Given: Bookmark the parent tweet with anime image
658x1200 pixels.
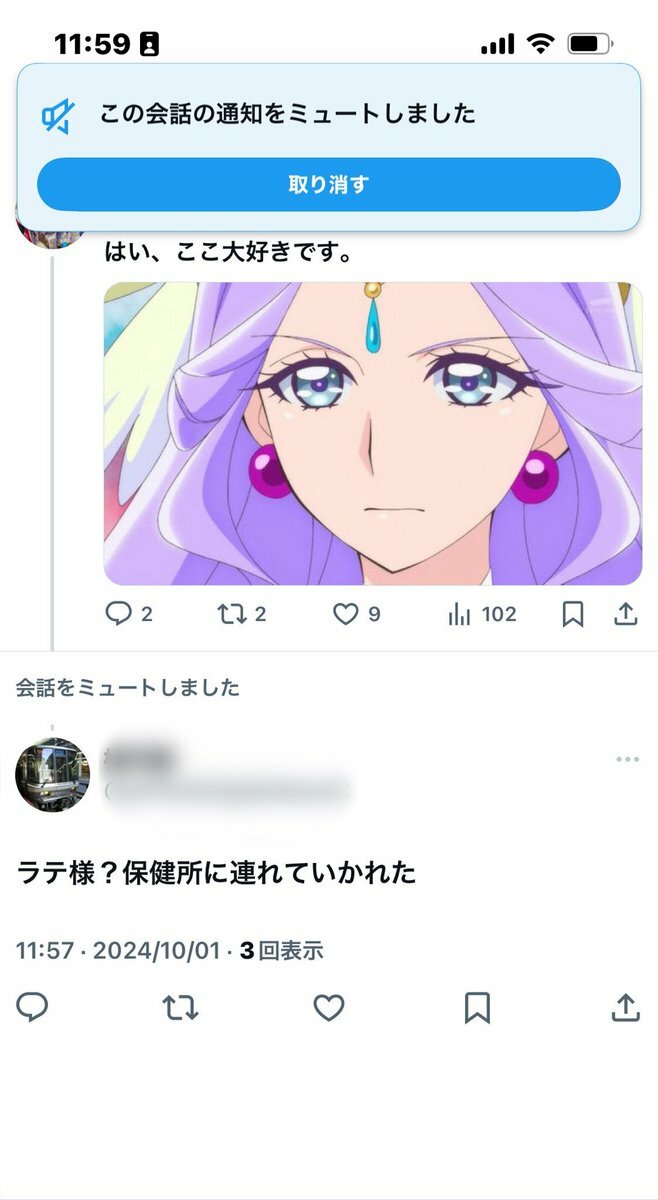Looking at the screenshot, I should point(573,614).
